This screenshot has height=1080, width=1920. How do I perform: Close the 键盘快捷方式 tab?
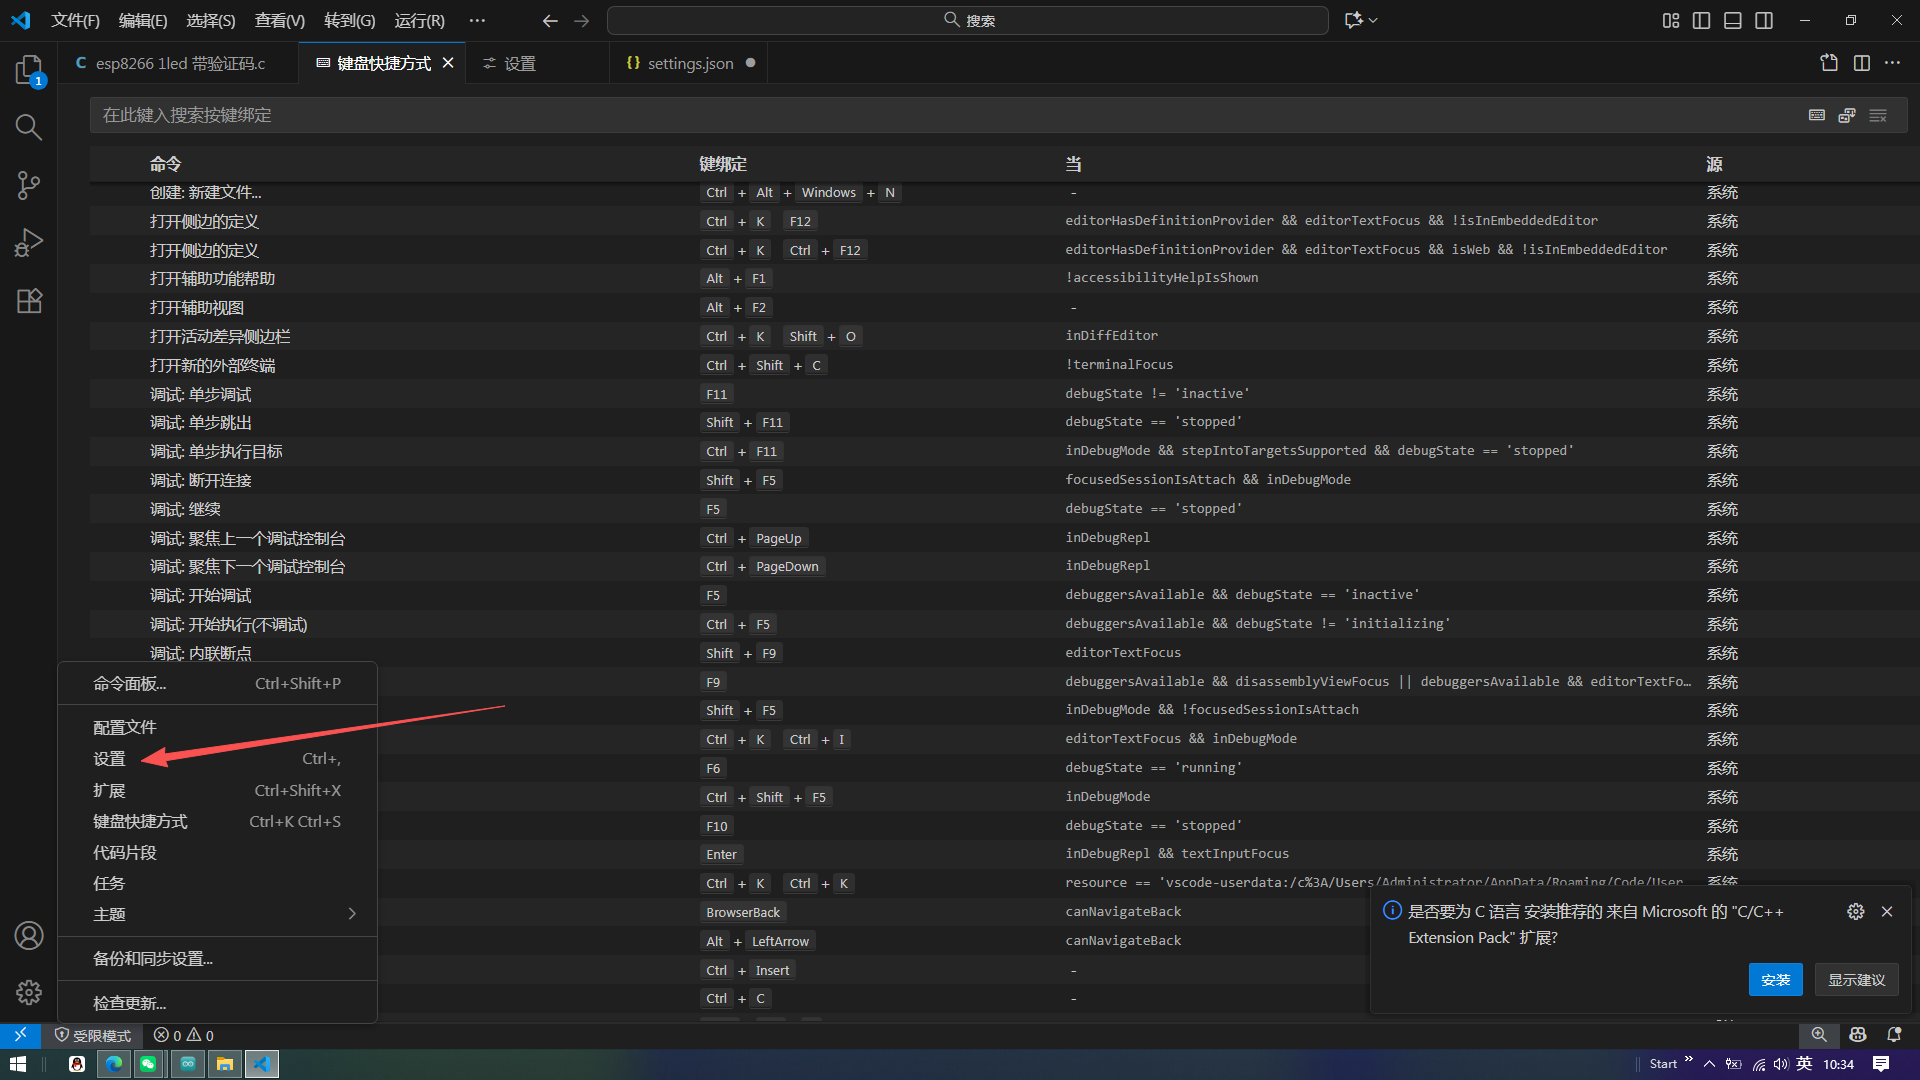point(448,63)
